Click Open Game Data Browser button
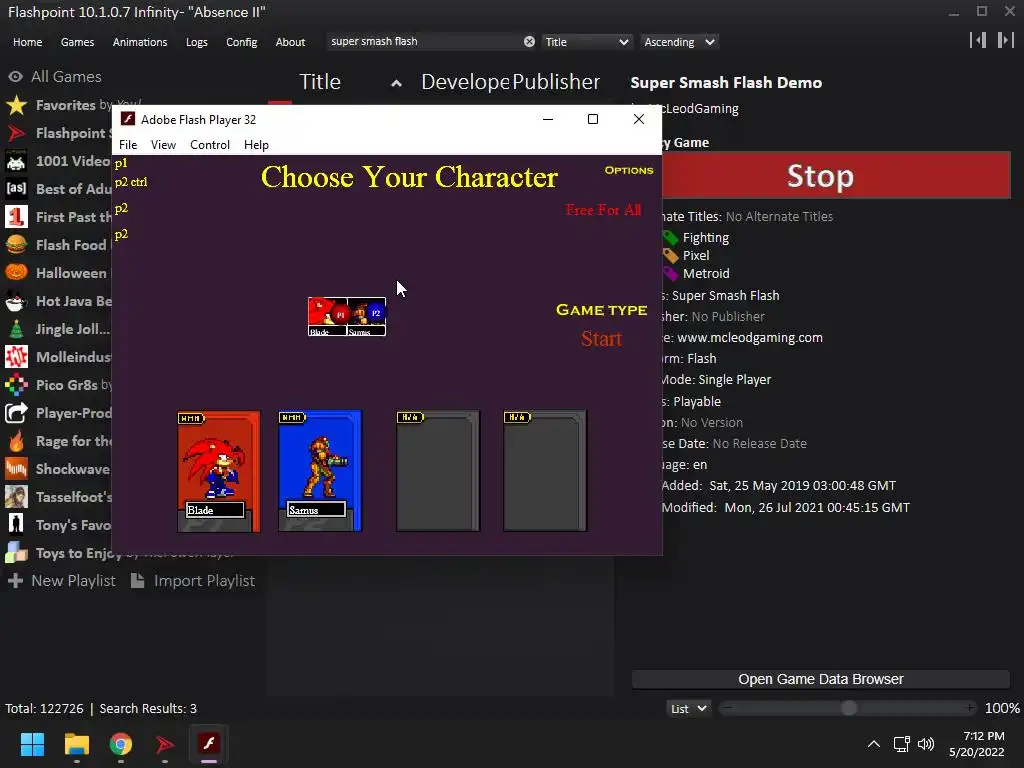Viewport: 1024px width, 768px height. coord(821,679)
